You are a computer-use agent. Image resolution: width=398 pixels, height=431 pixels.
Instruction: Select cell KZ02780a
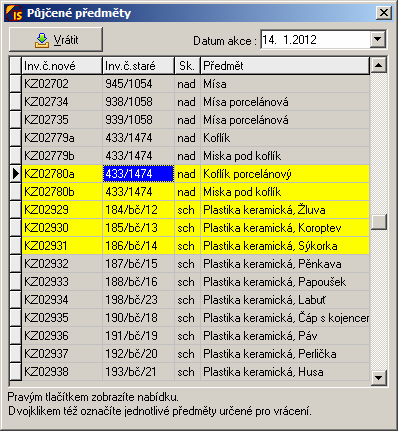click(x=62, y=174)
